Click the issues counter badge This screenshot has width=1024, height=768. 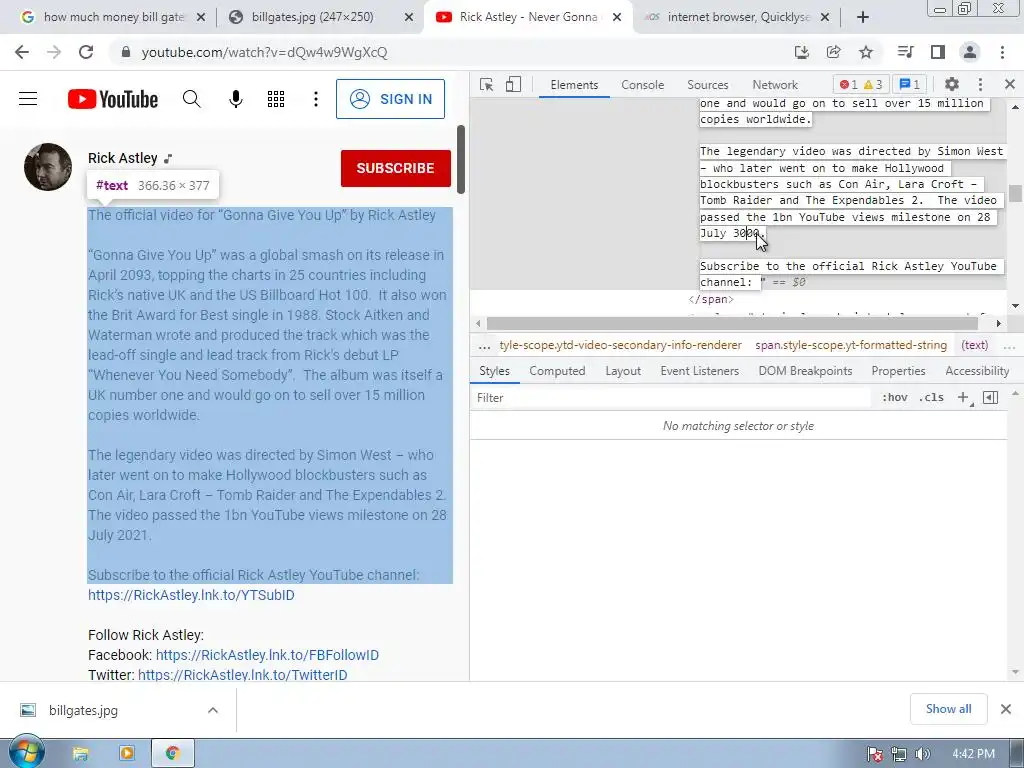[x=910, y=84]
